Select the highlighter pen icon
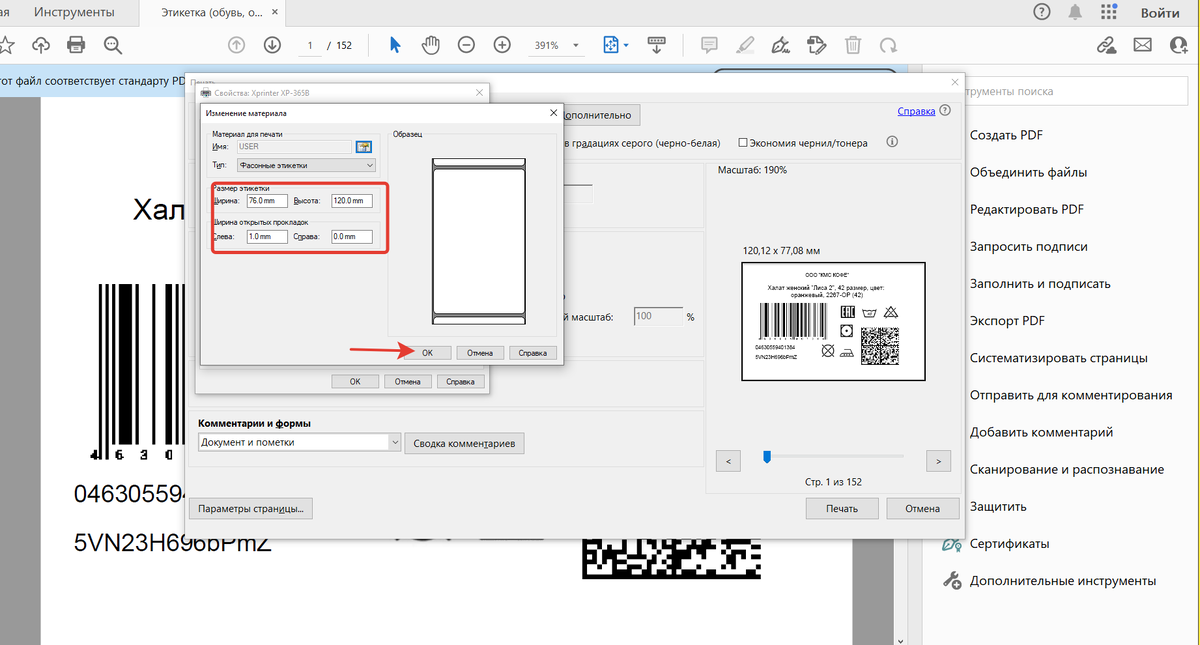The image size is (1200, 645). [x=745, y=44]
